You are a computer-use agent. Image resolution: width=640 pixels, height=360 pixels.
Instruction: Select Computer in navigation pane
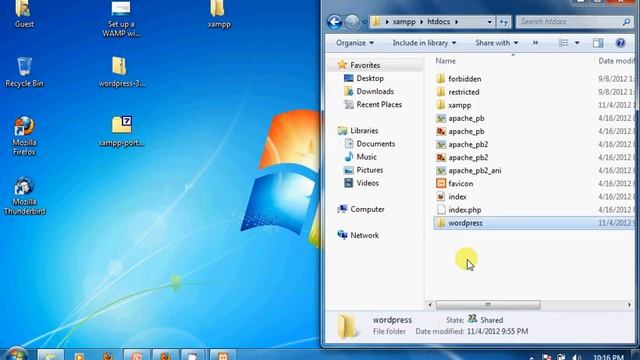point(367,209)
